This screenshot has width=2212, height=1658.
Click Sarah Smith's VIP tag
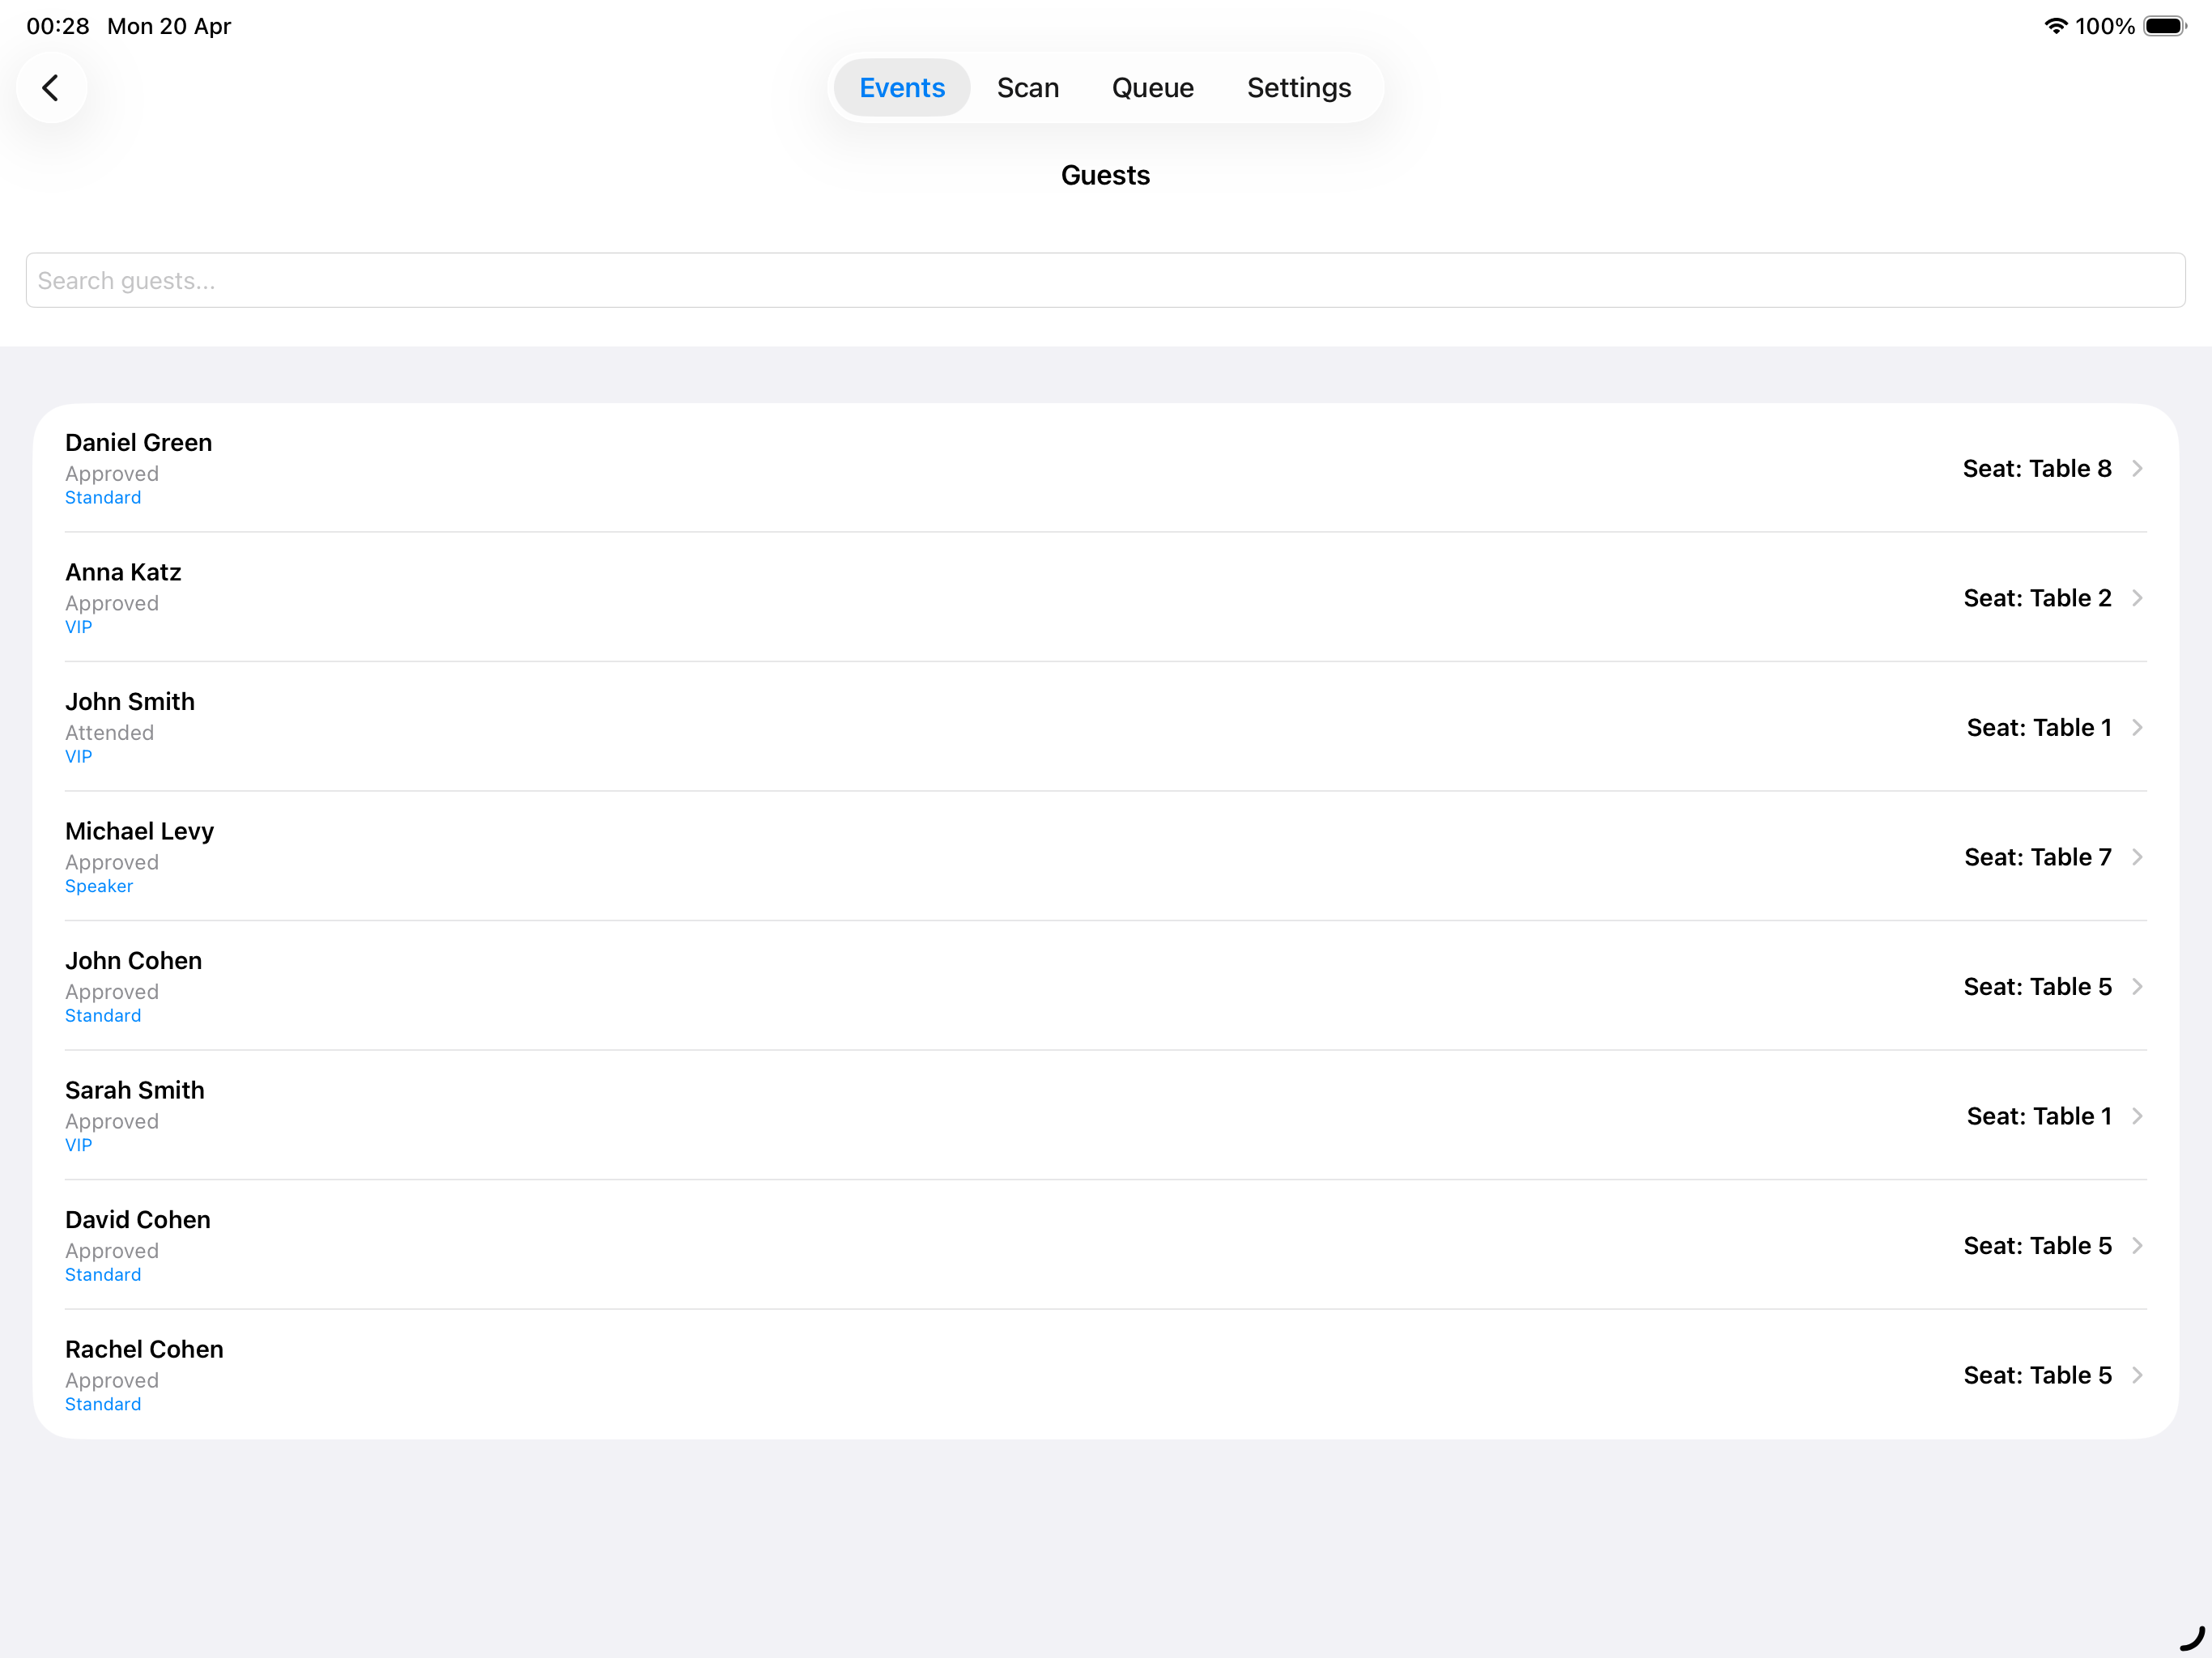point(79,1145)
